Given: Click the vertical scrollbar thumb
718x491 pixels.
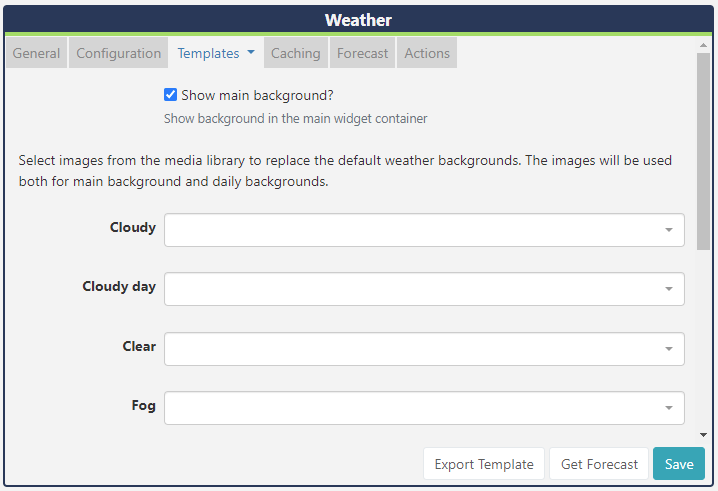Looking at the screenshot, I should 703,150.
